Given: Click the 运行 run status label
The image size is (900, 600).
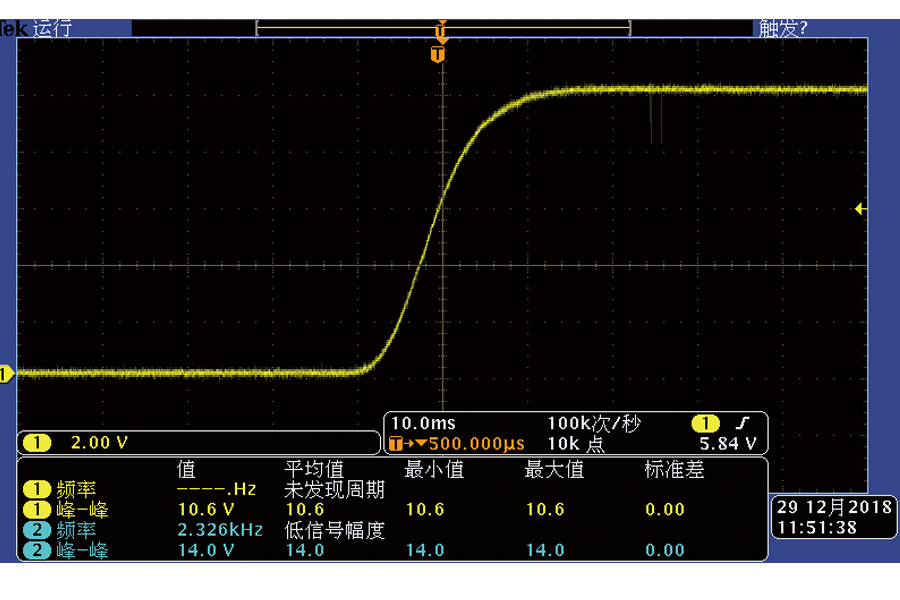Looking at the screenshot, I should coord(52,28).
